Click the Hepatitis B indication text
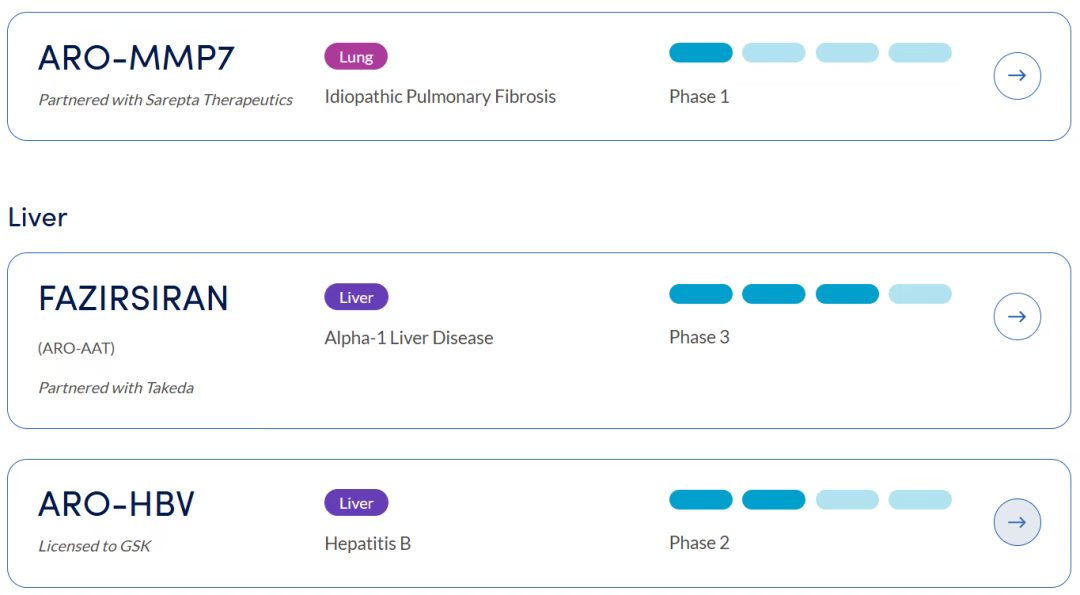 click(x=368, y=543)
